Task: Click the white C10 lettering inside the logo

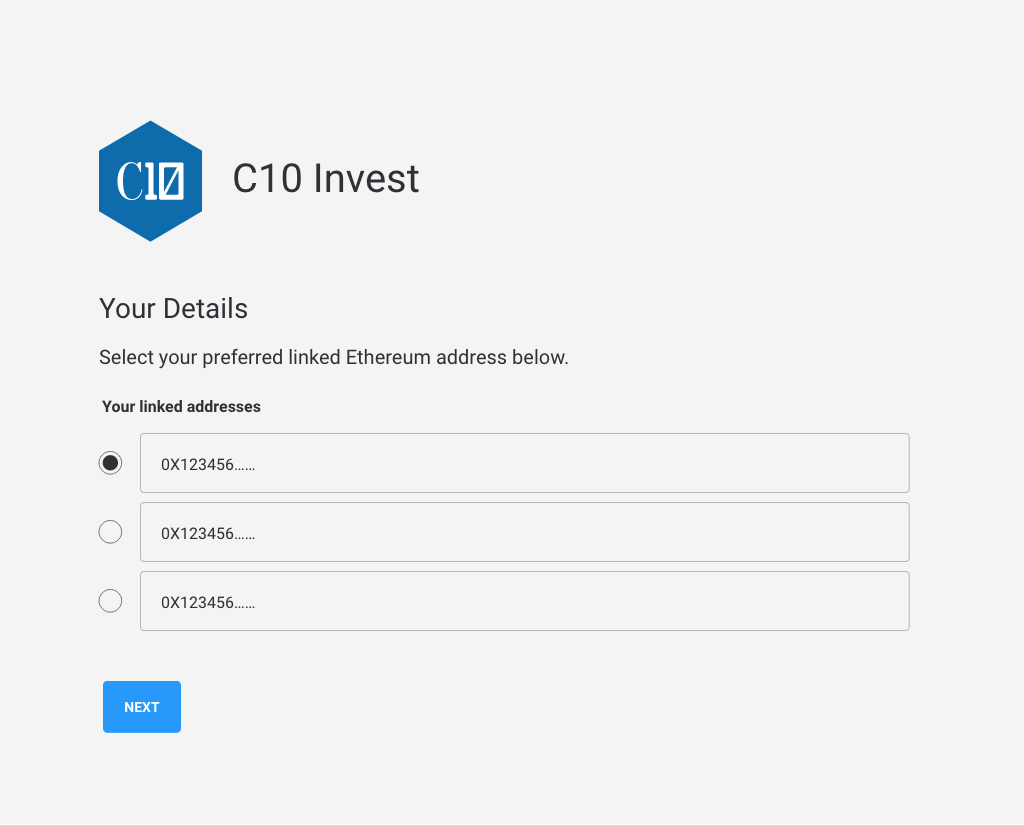Action: [x=150, y=181]
